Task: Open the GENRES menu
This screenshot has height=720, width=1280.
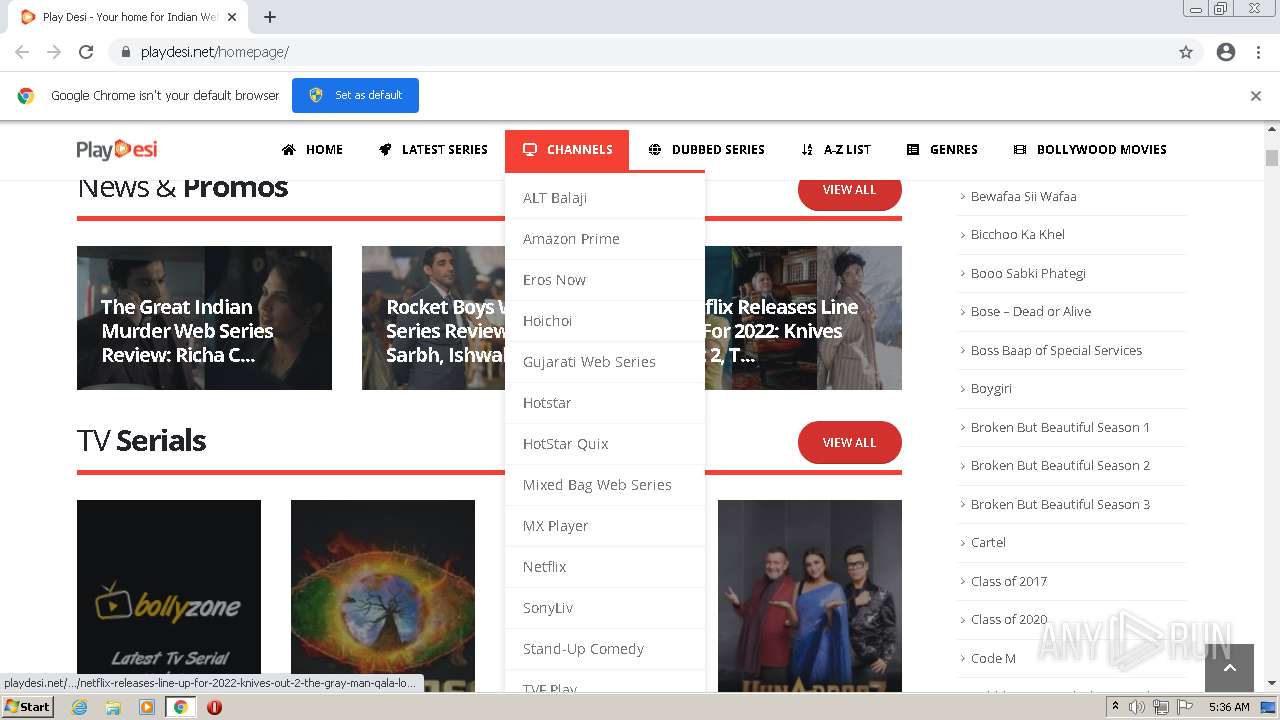Action: coord(942,150)
